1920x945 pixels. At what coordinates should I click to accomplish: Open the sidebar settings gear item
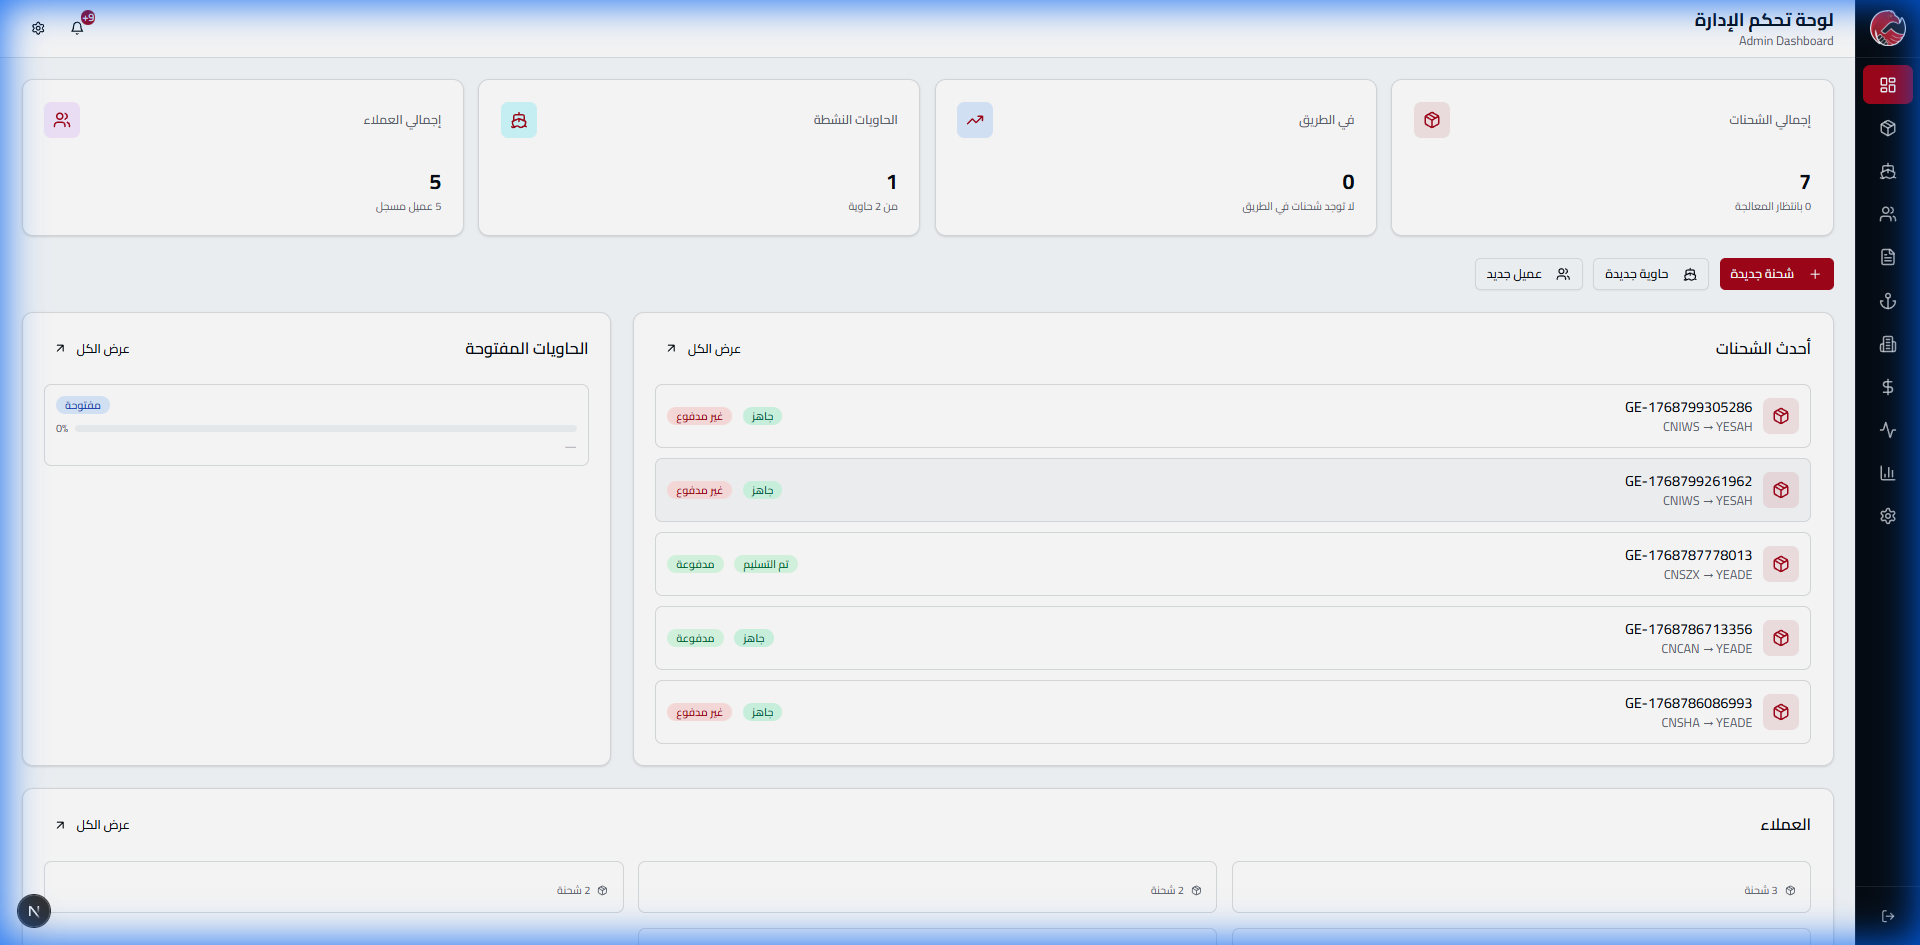pos(1887,516)
